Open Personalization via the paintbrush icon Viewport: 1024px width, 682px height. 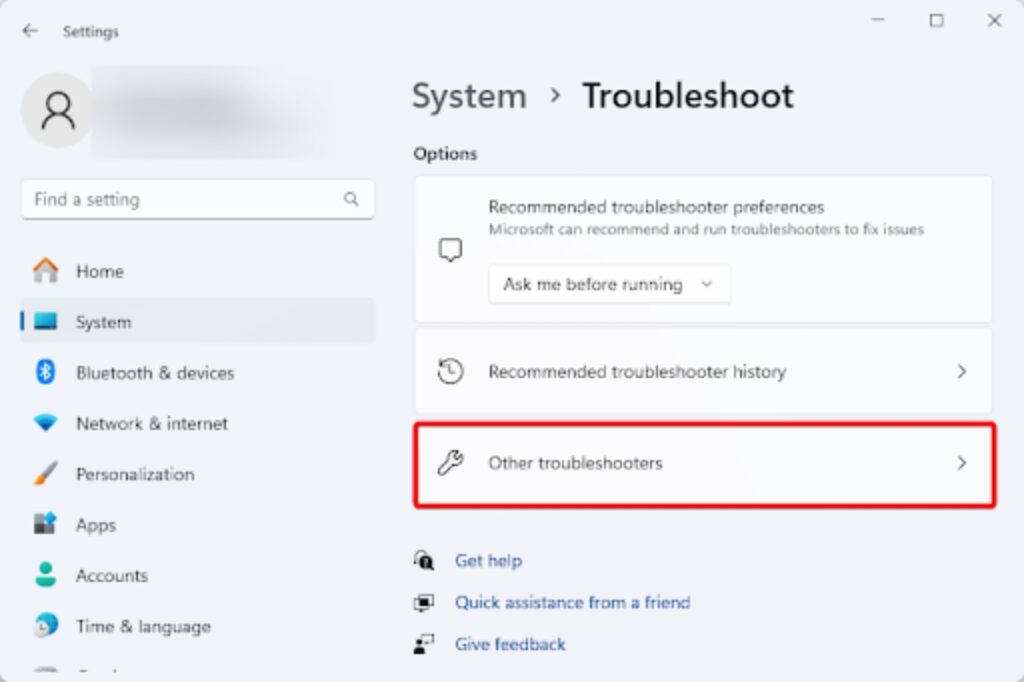click(46, 474)
